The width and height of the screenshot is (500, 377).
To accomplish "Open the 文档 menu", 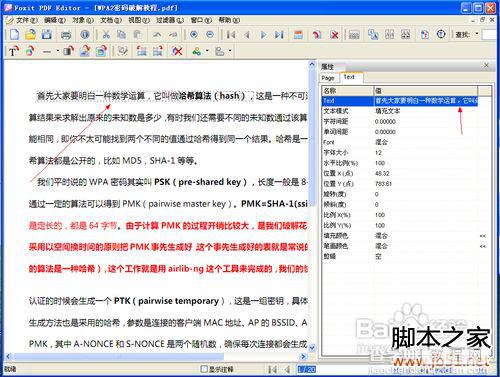I will click(111, 20).
